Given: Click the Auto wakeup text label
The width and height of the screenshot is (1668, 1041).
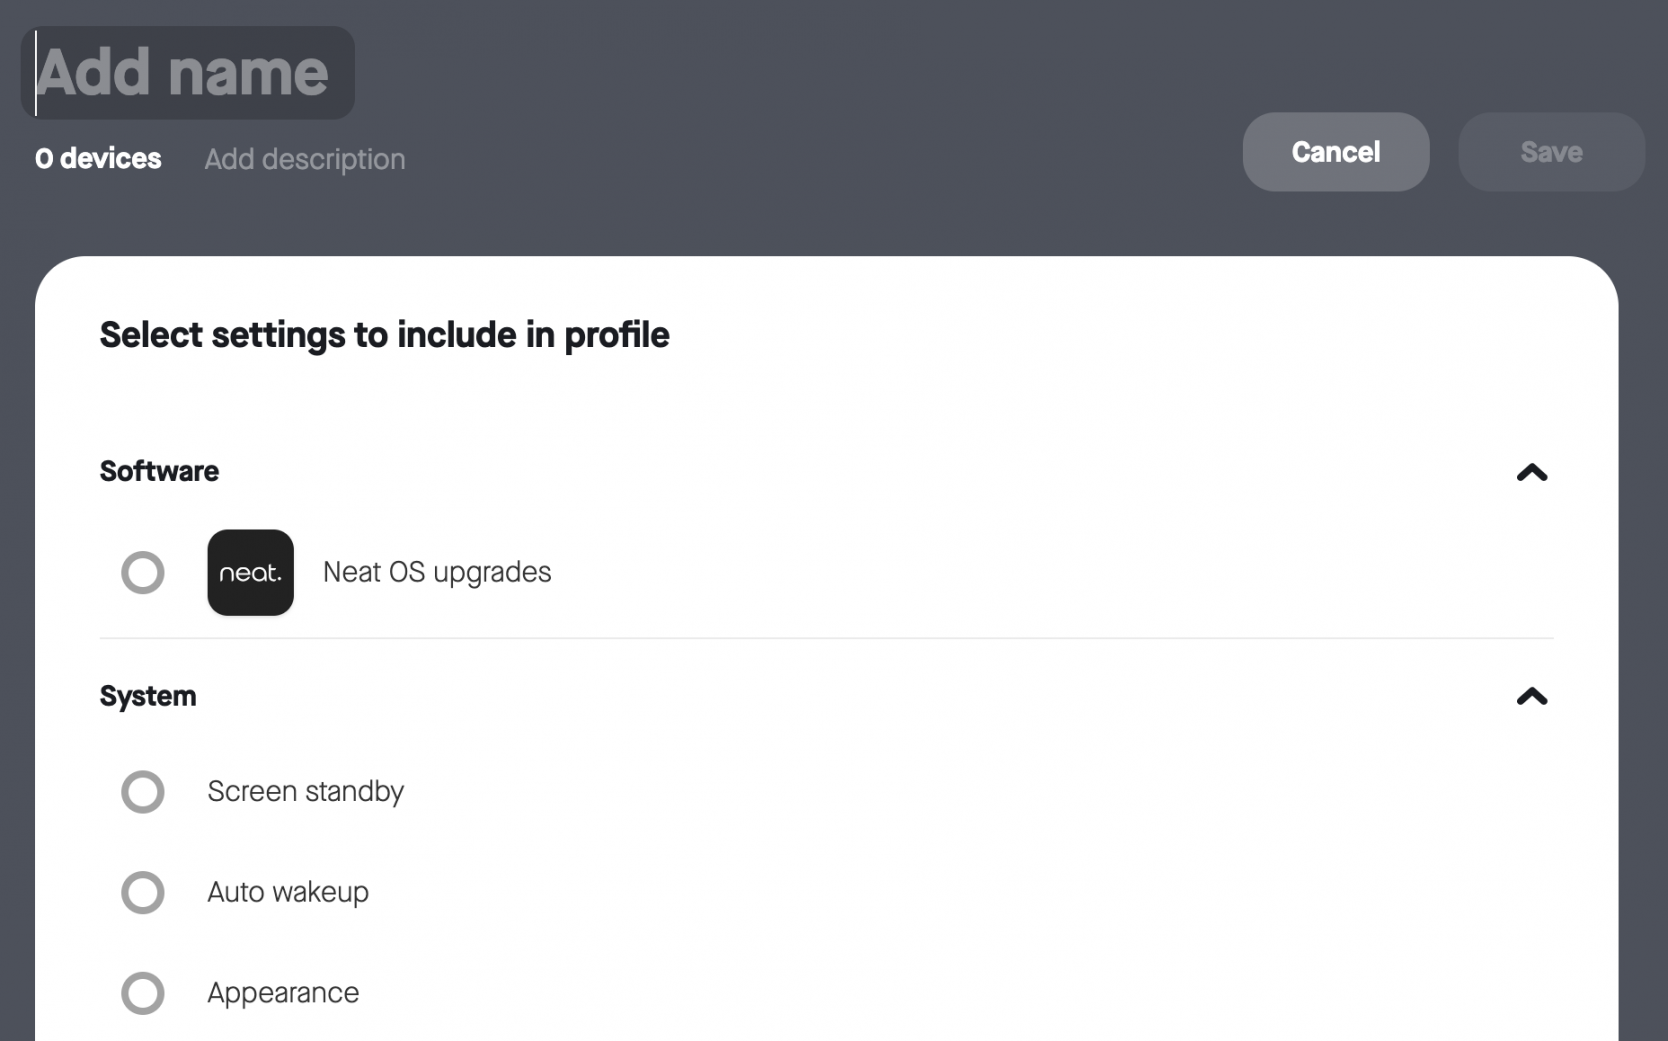Looking at the screenshot, I should 288,892.
